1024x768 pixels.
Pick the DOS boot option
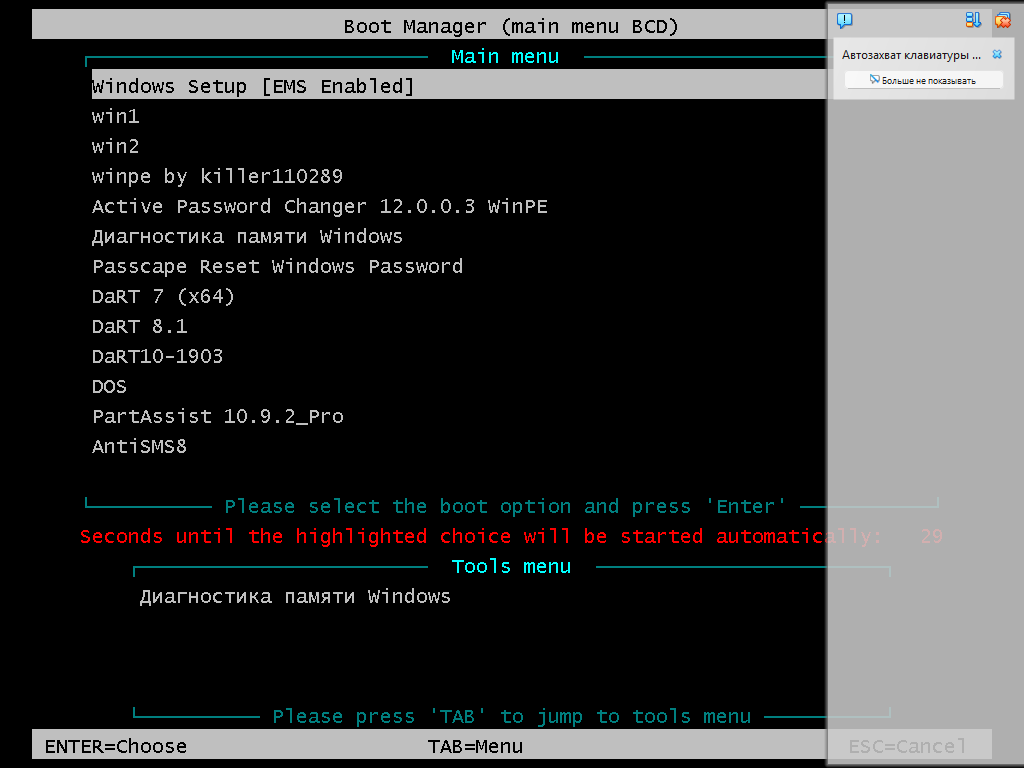(x=109, y=386)
